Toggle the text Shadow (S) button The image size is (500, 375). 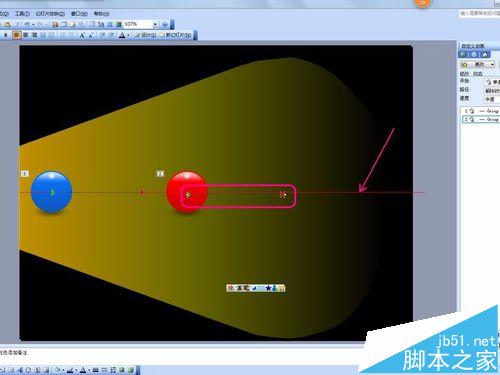point(5,35)
